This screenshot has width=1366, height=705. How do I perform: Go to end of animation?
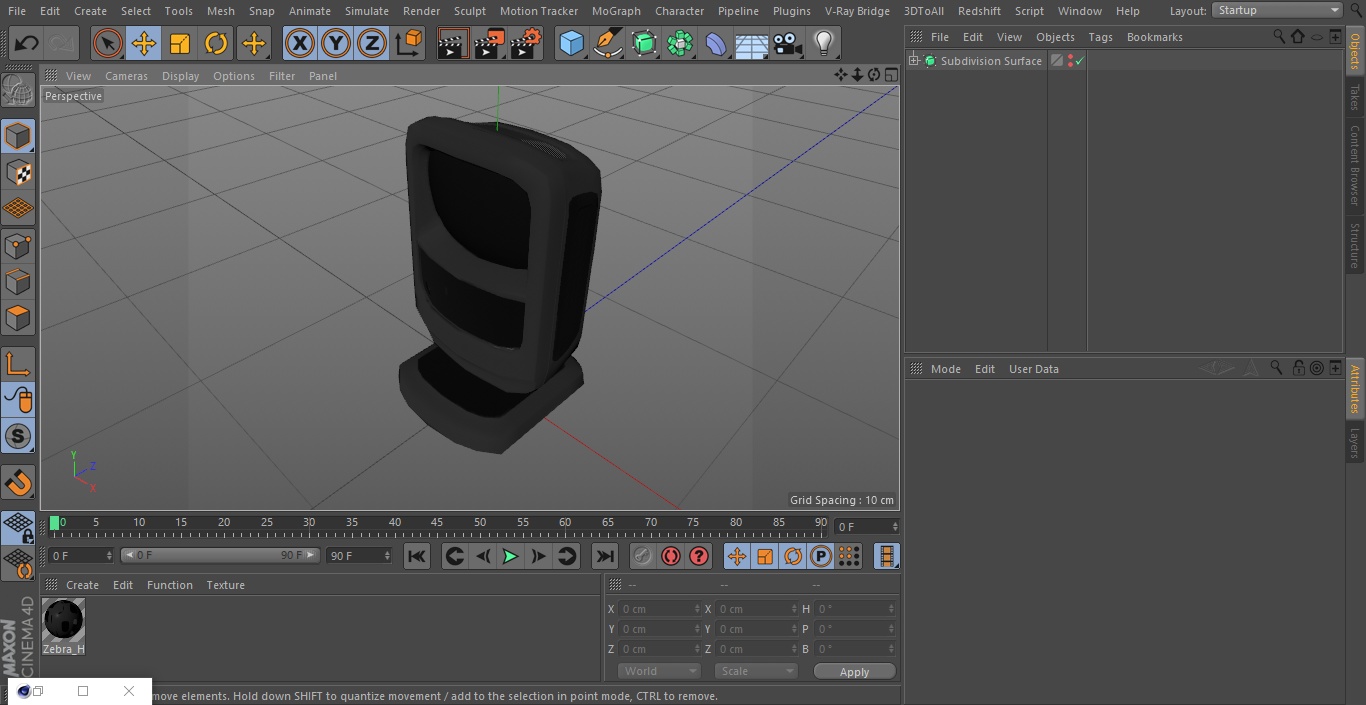point(605,556)
